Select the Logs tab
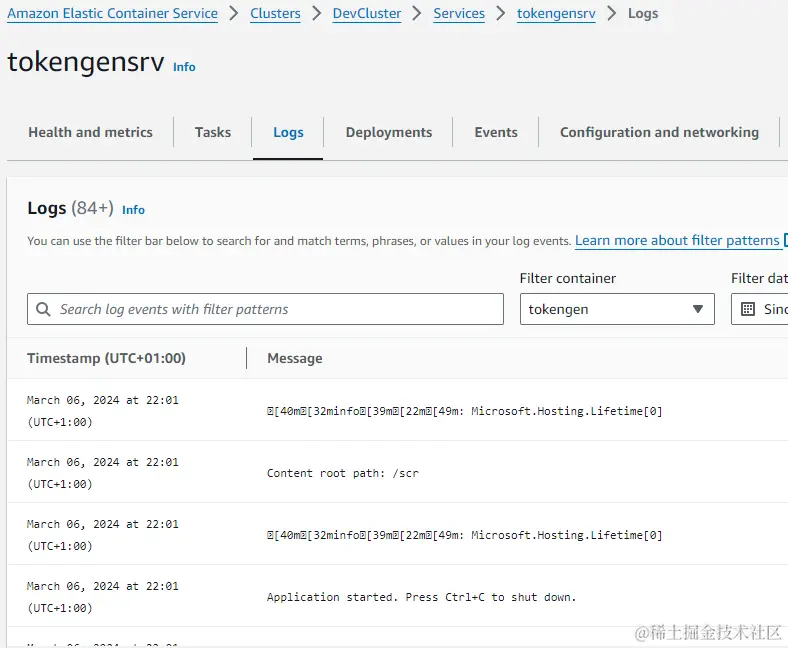 (288, 132)
